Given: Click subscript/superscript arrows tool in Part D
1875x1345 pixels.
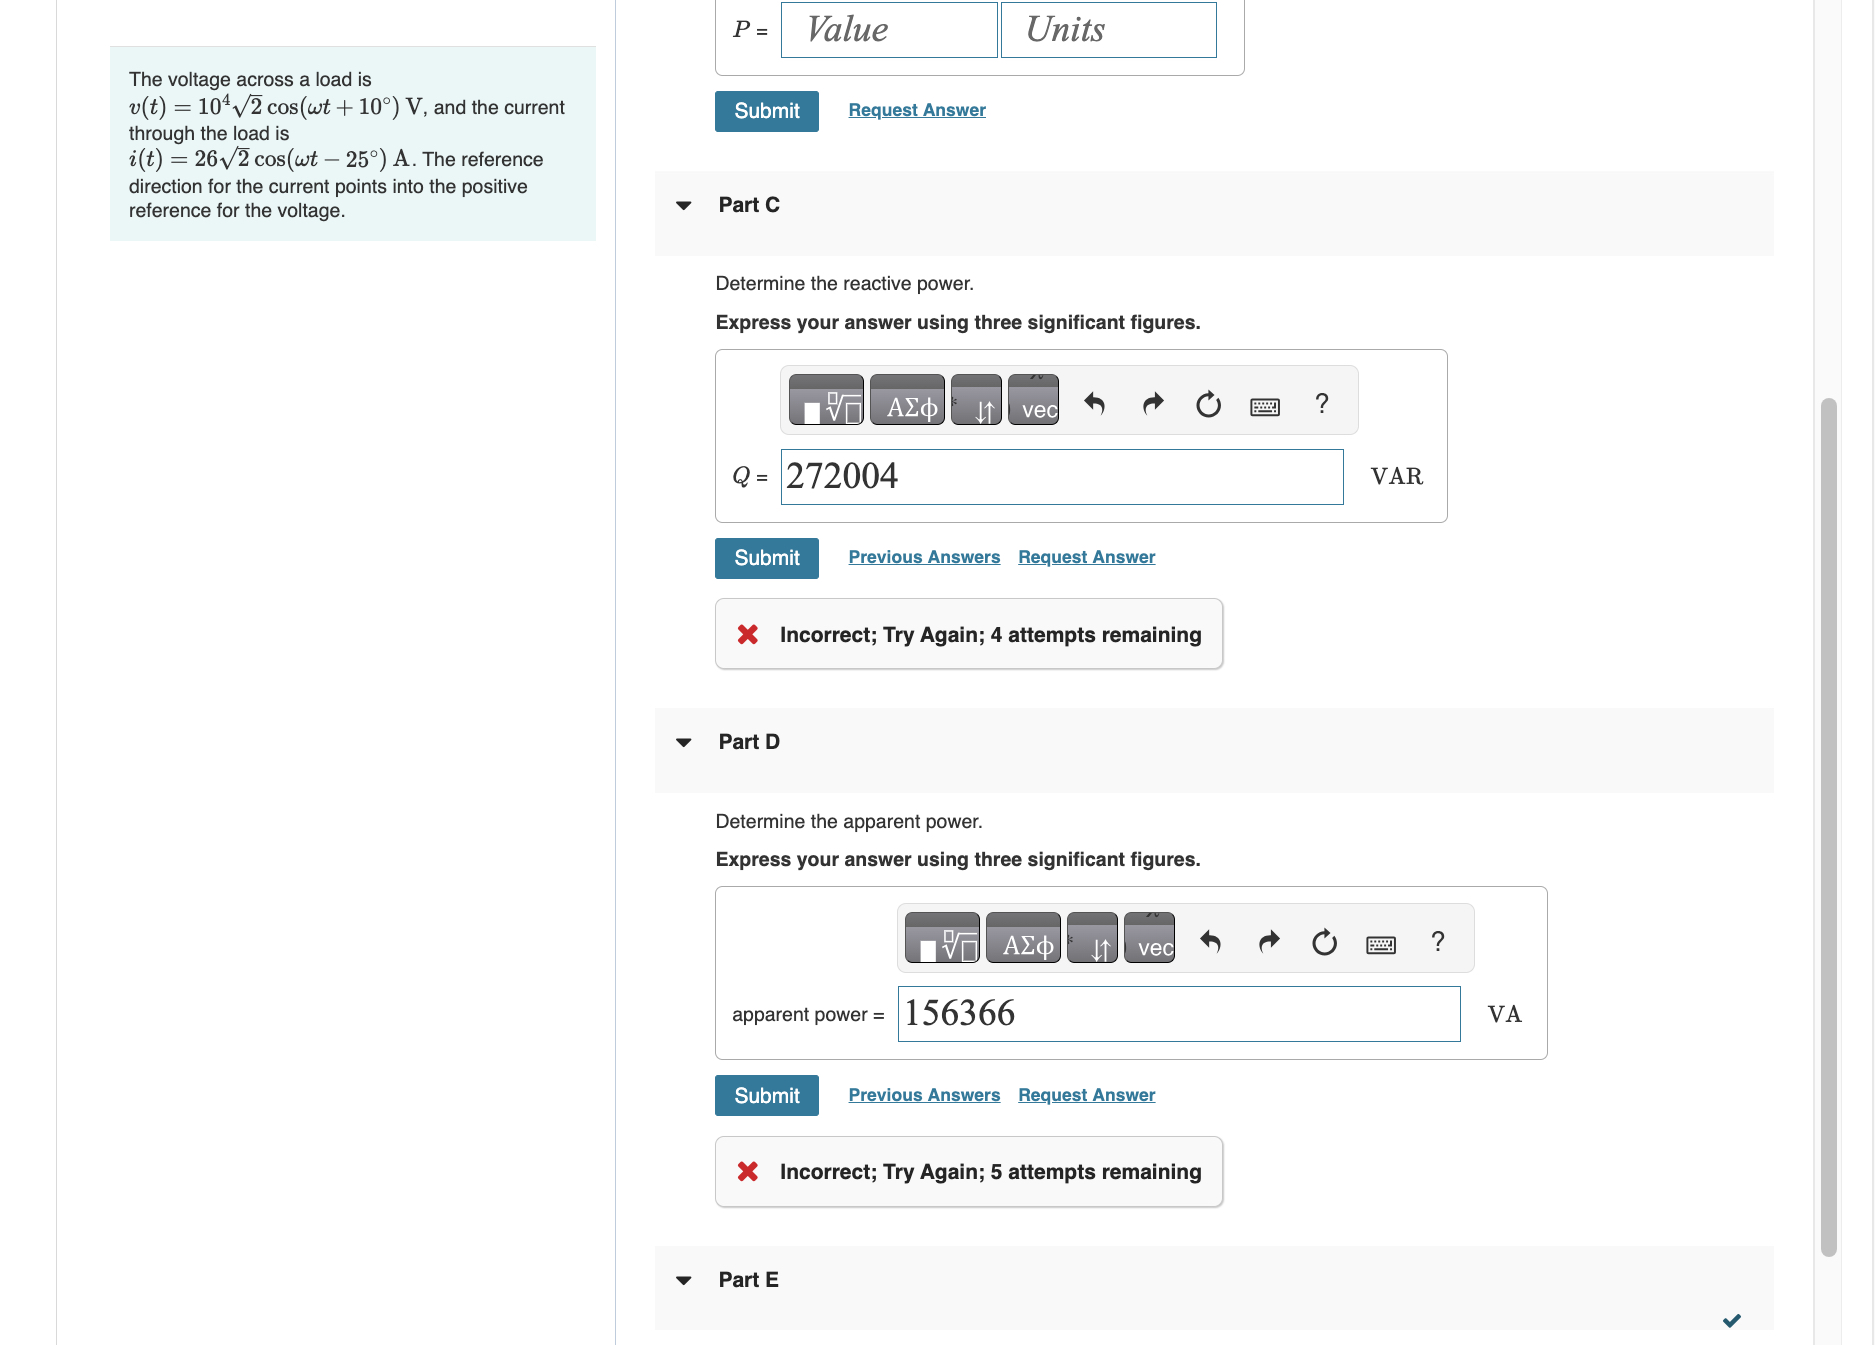Looking at the screenshot, I should 1092,939.
